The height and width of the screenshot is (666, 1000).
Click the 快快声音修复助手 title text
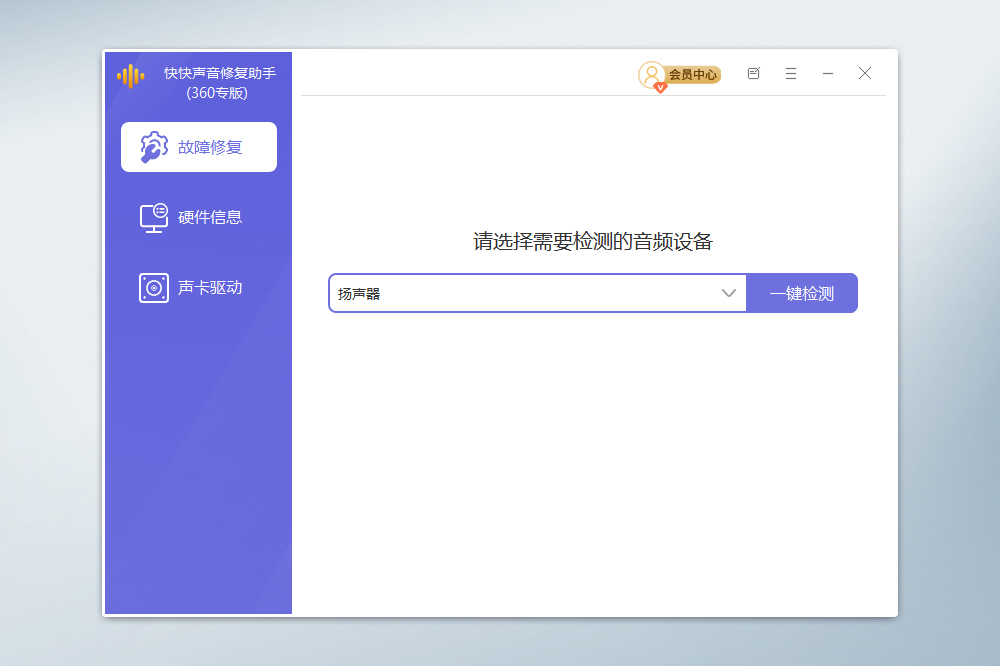coord(219,74)
